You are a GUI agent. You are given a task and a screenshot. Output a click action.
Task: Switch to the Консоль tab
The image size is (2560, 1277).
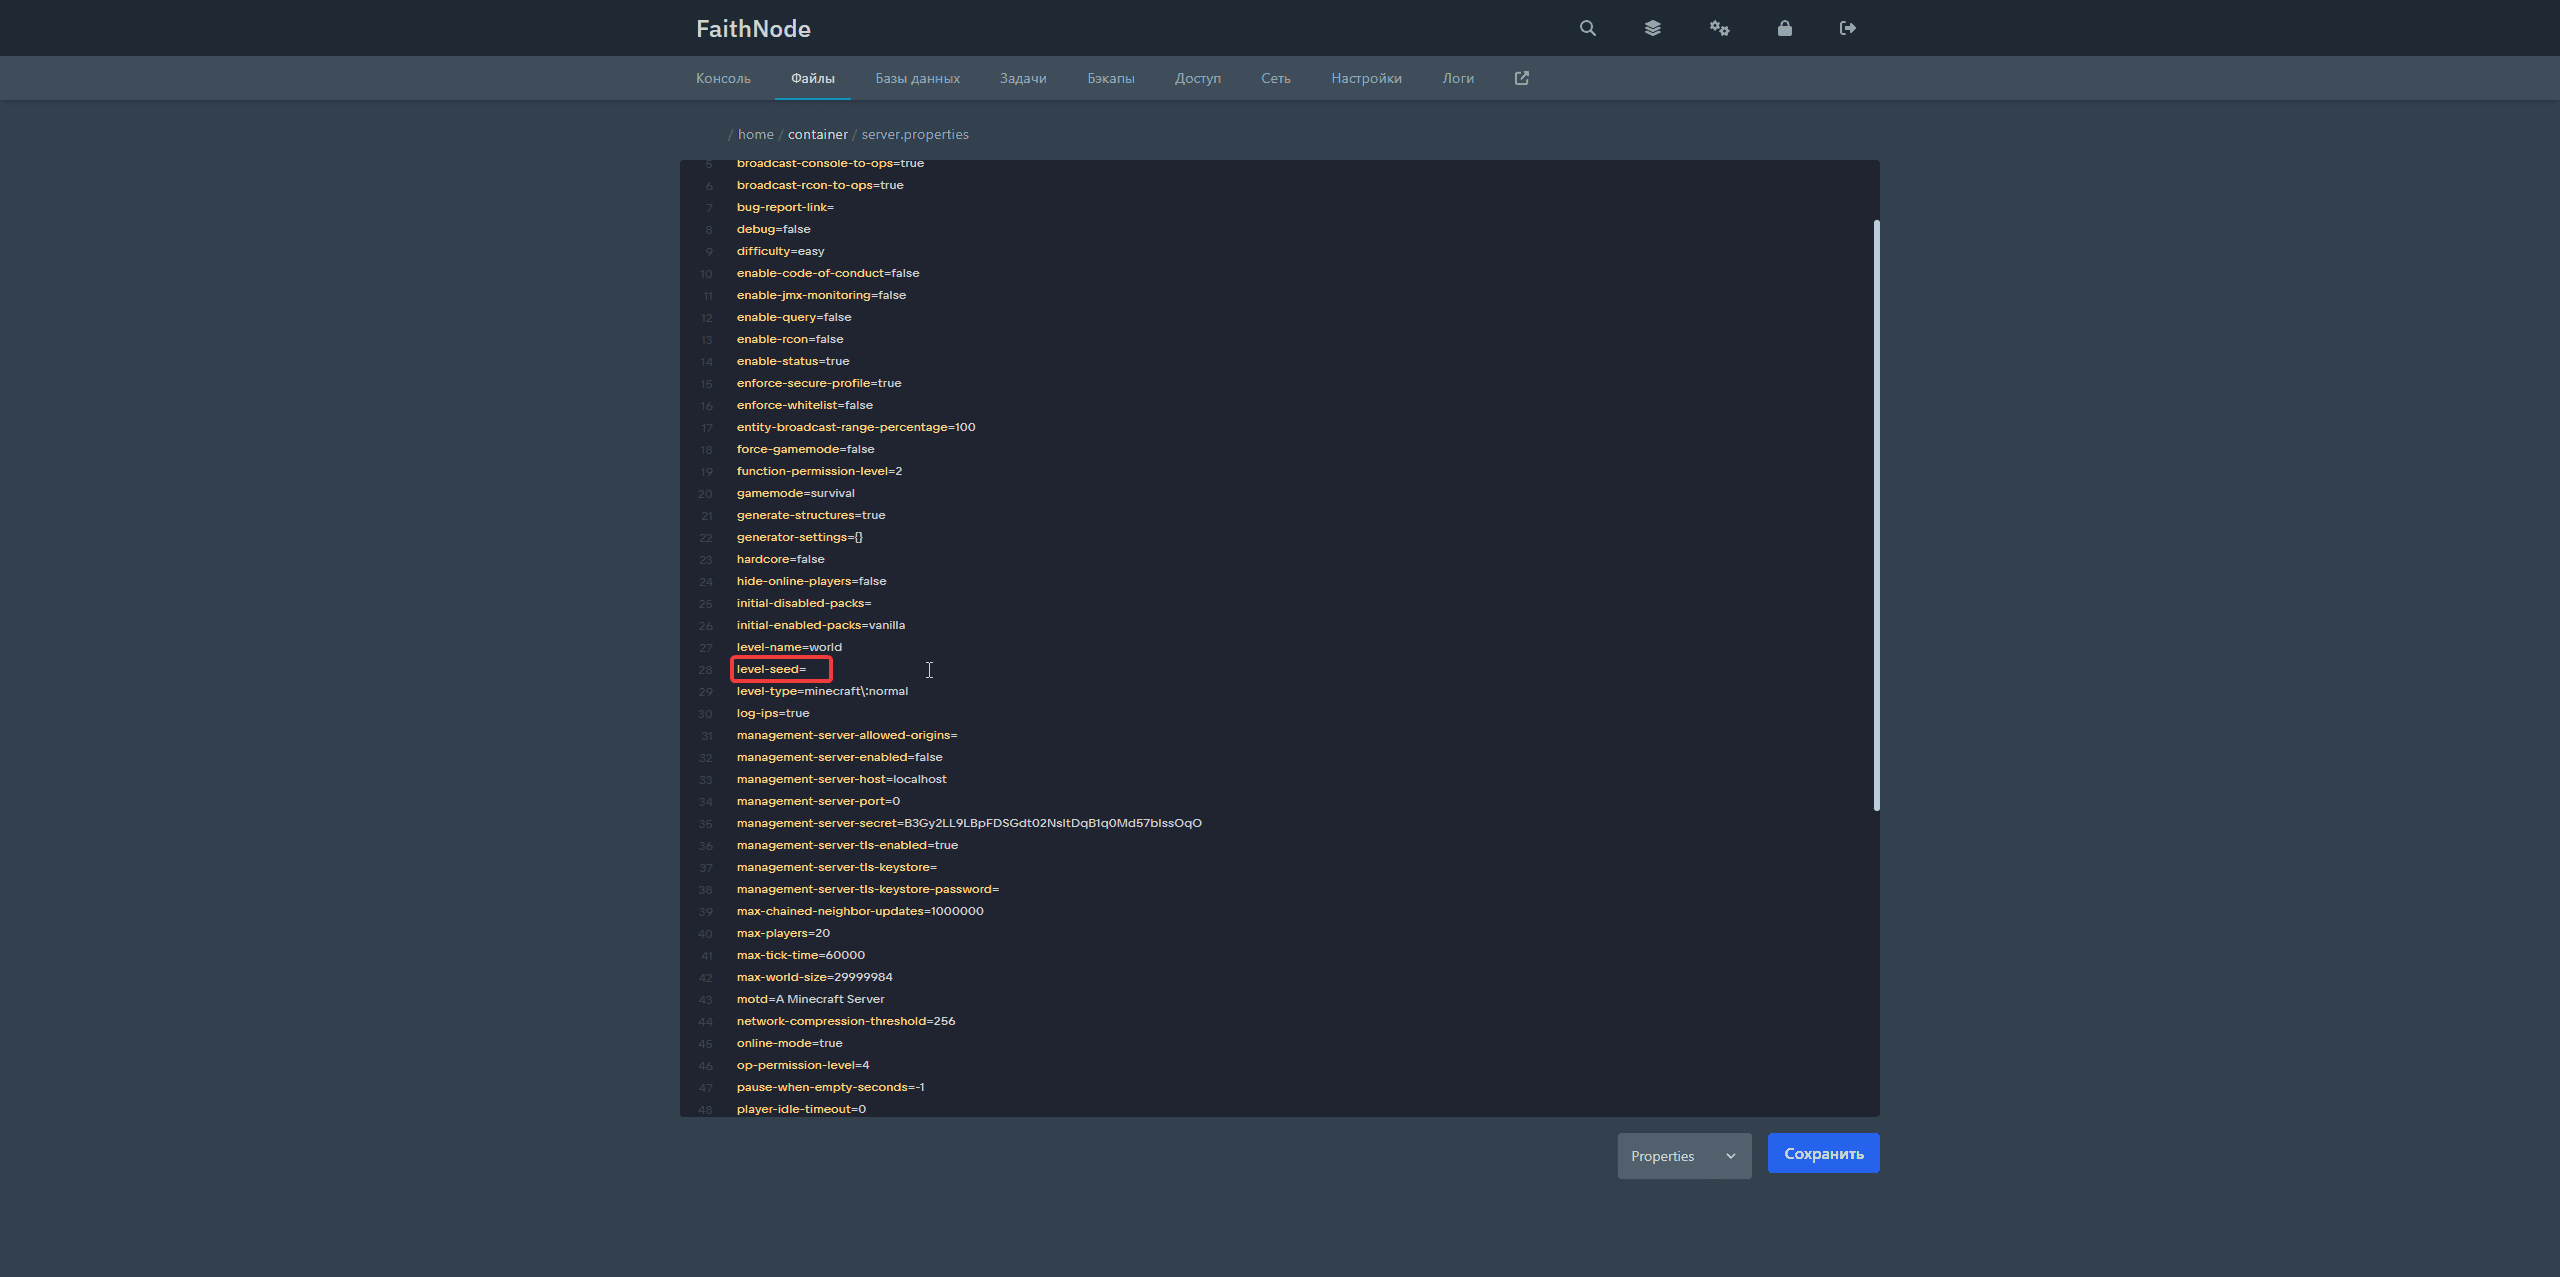tap(723, 78)
